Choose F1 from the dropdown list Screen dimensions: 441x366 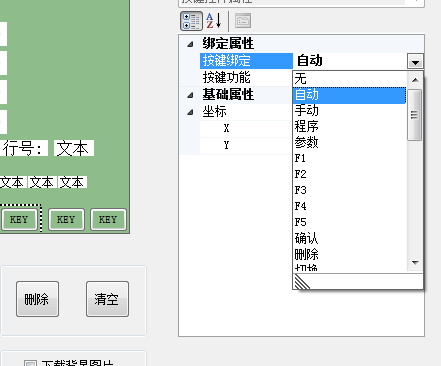[350, 158]
